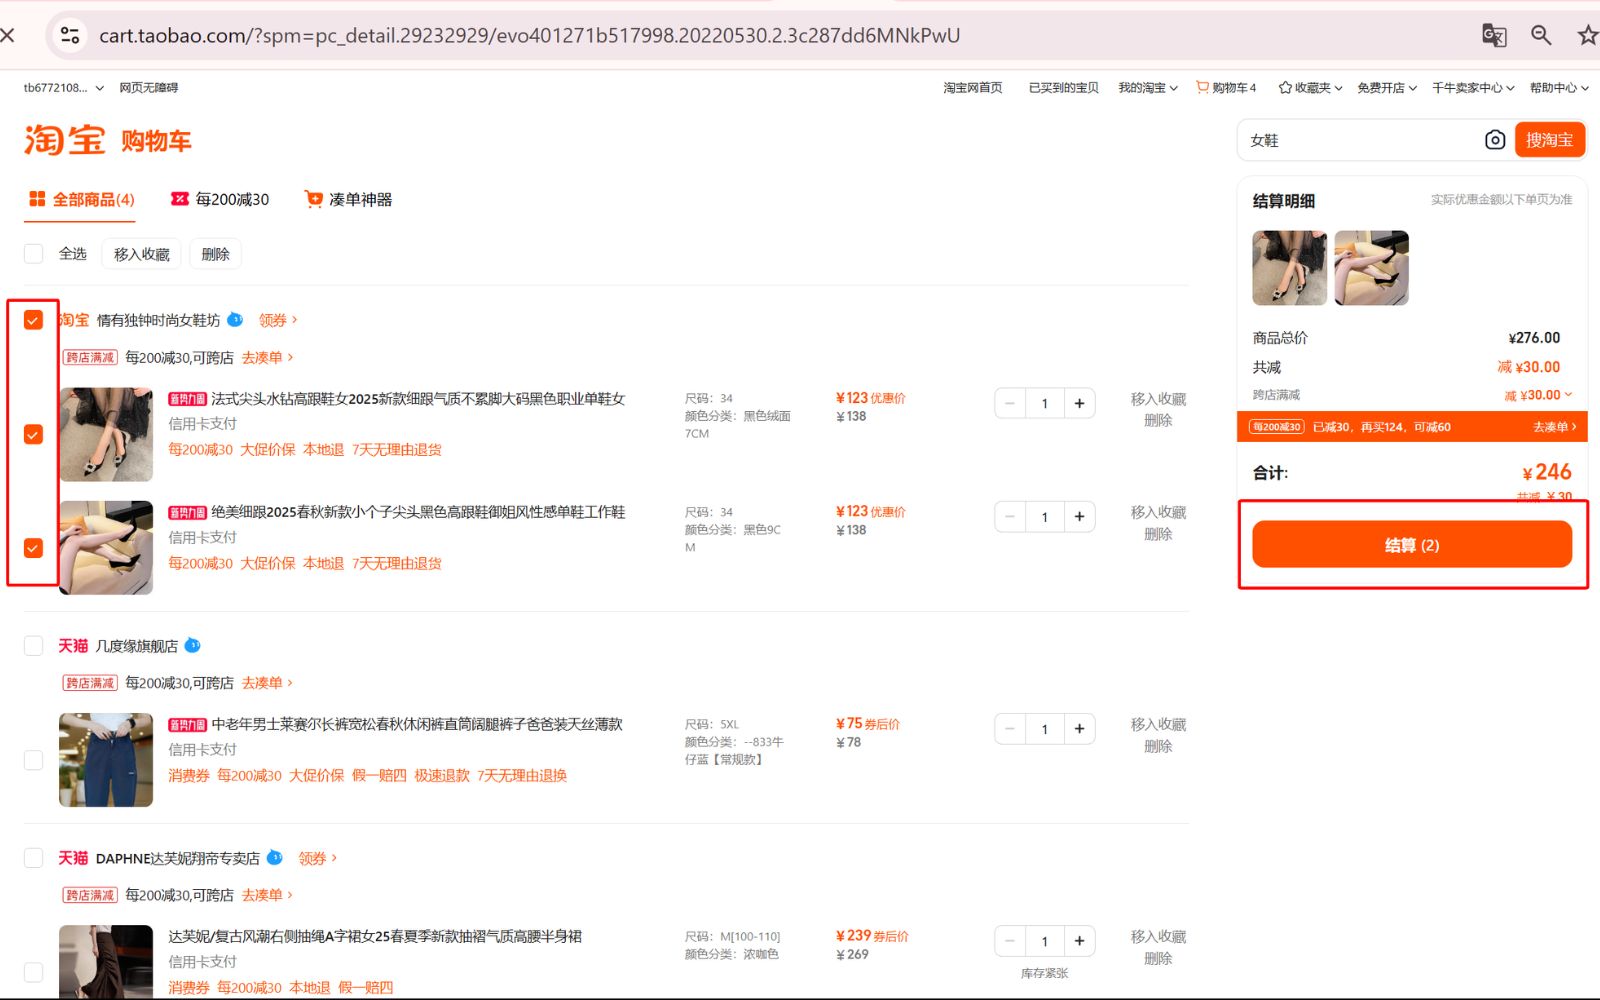Open 绝美细跟 heels product thumbnail in cart list
Screen dimensions: 1600x1000
pos(106,548)
